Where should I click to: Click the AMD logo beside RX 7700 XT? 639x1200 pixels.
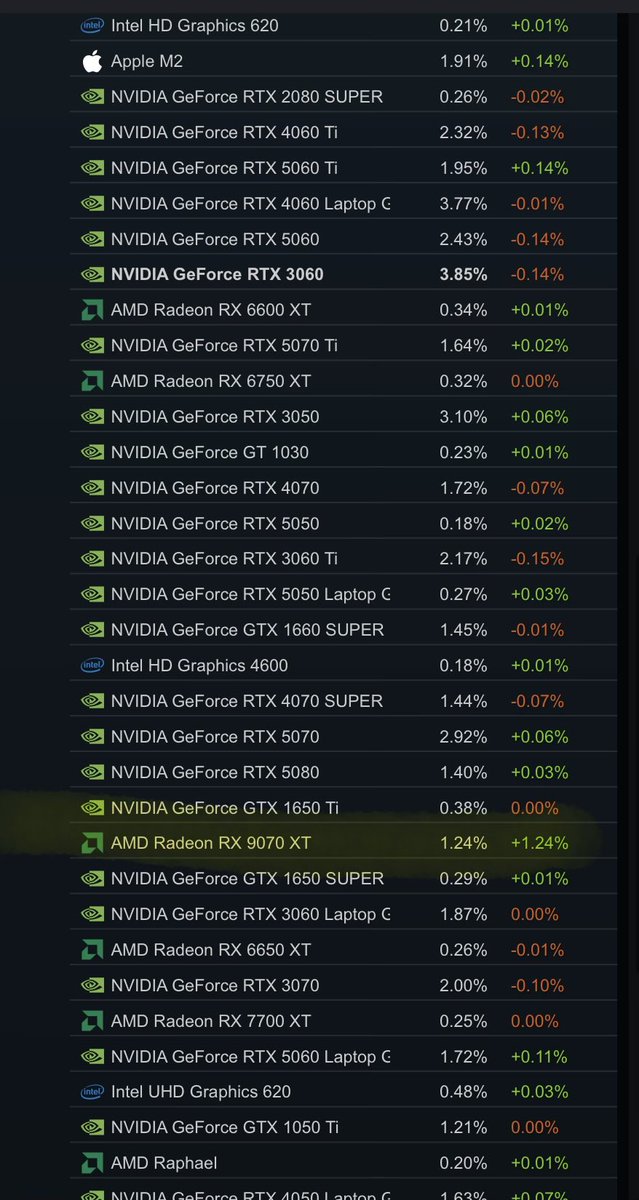[x=92, y=1021]
